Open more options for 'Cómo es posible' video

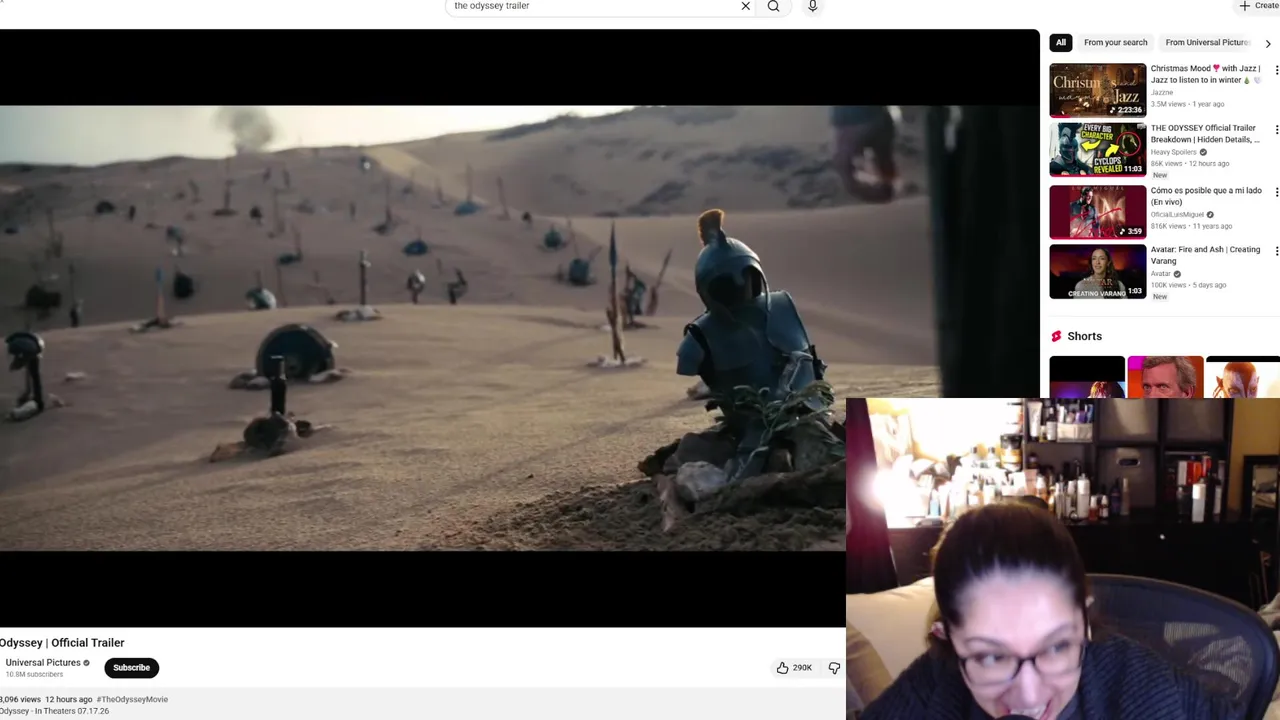coord(1276,192)
